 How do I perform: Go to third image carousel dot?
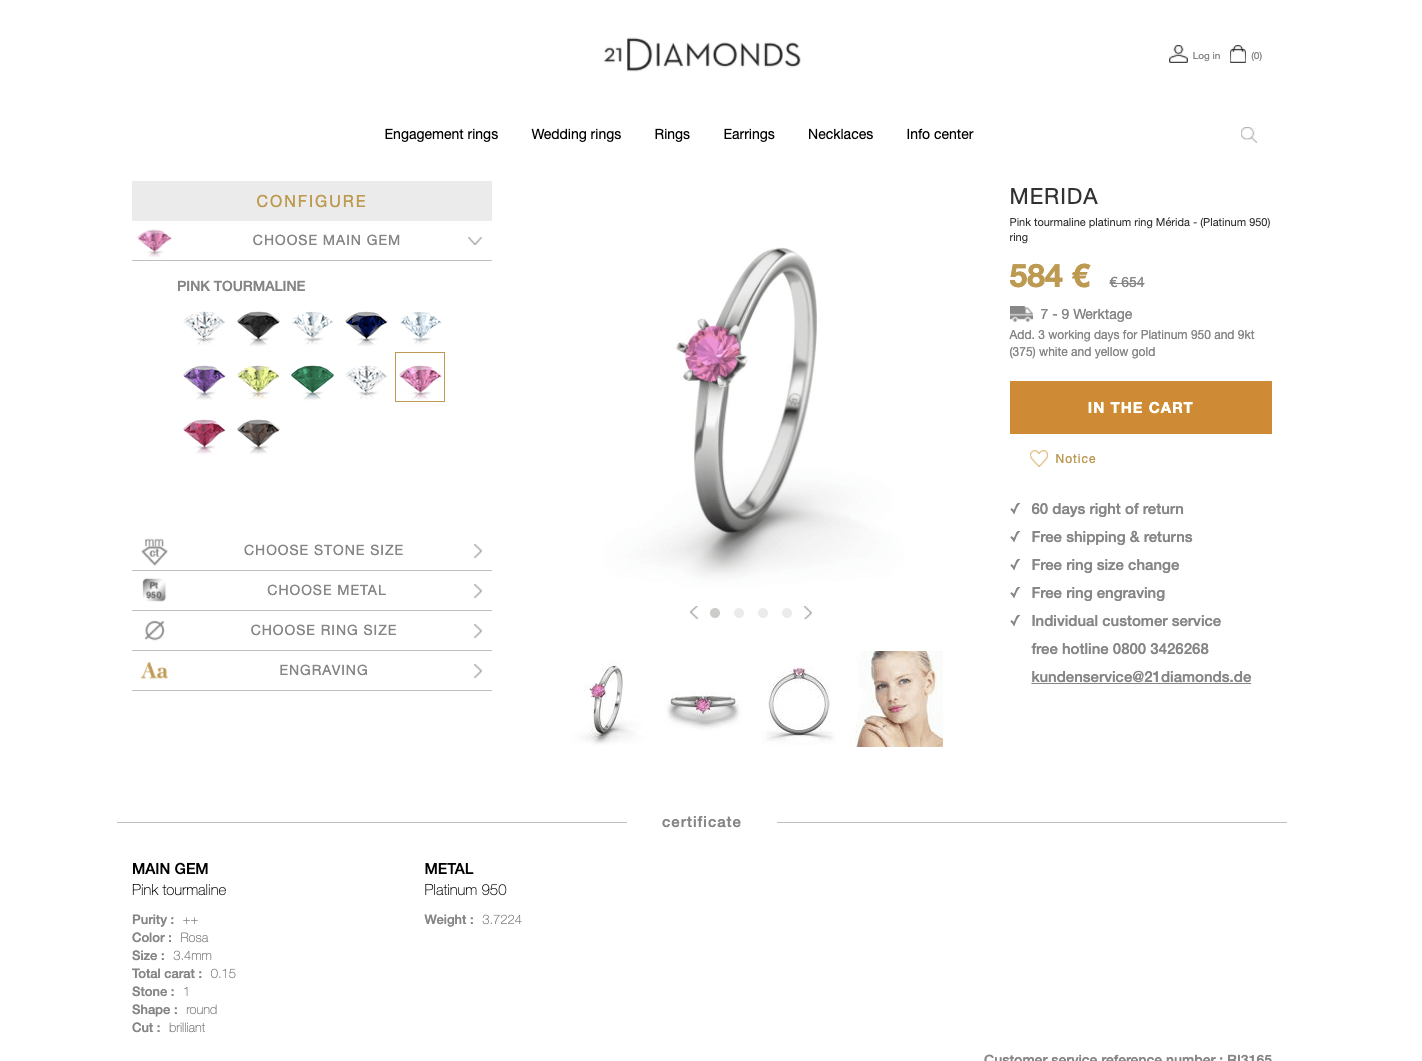[763, 613]
